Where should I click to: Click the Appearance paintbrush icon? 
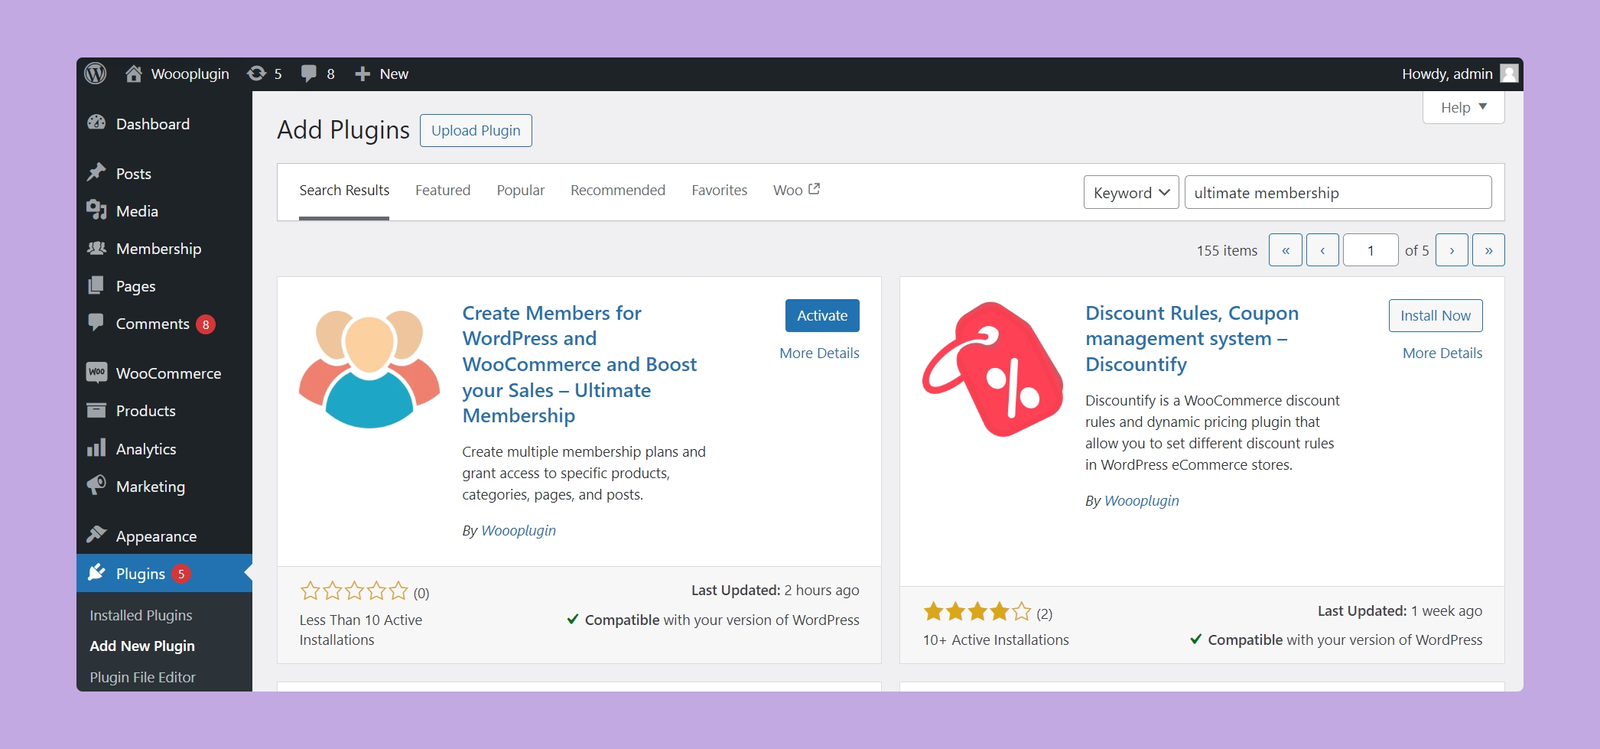tap(97, 534)
